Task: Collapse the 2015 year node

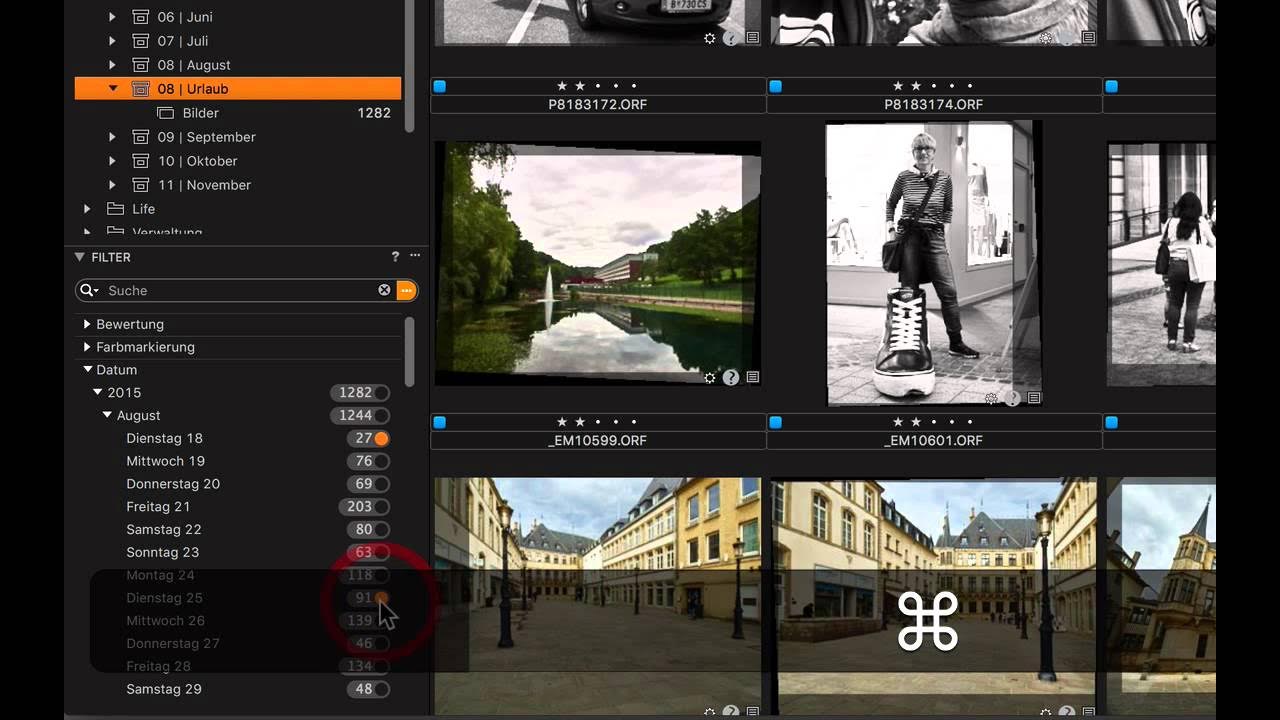Action: click(97, 393)
